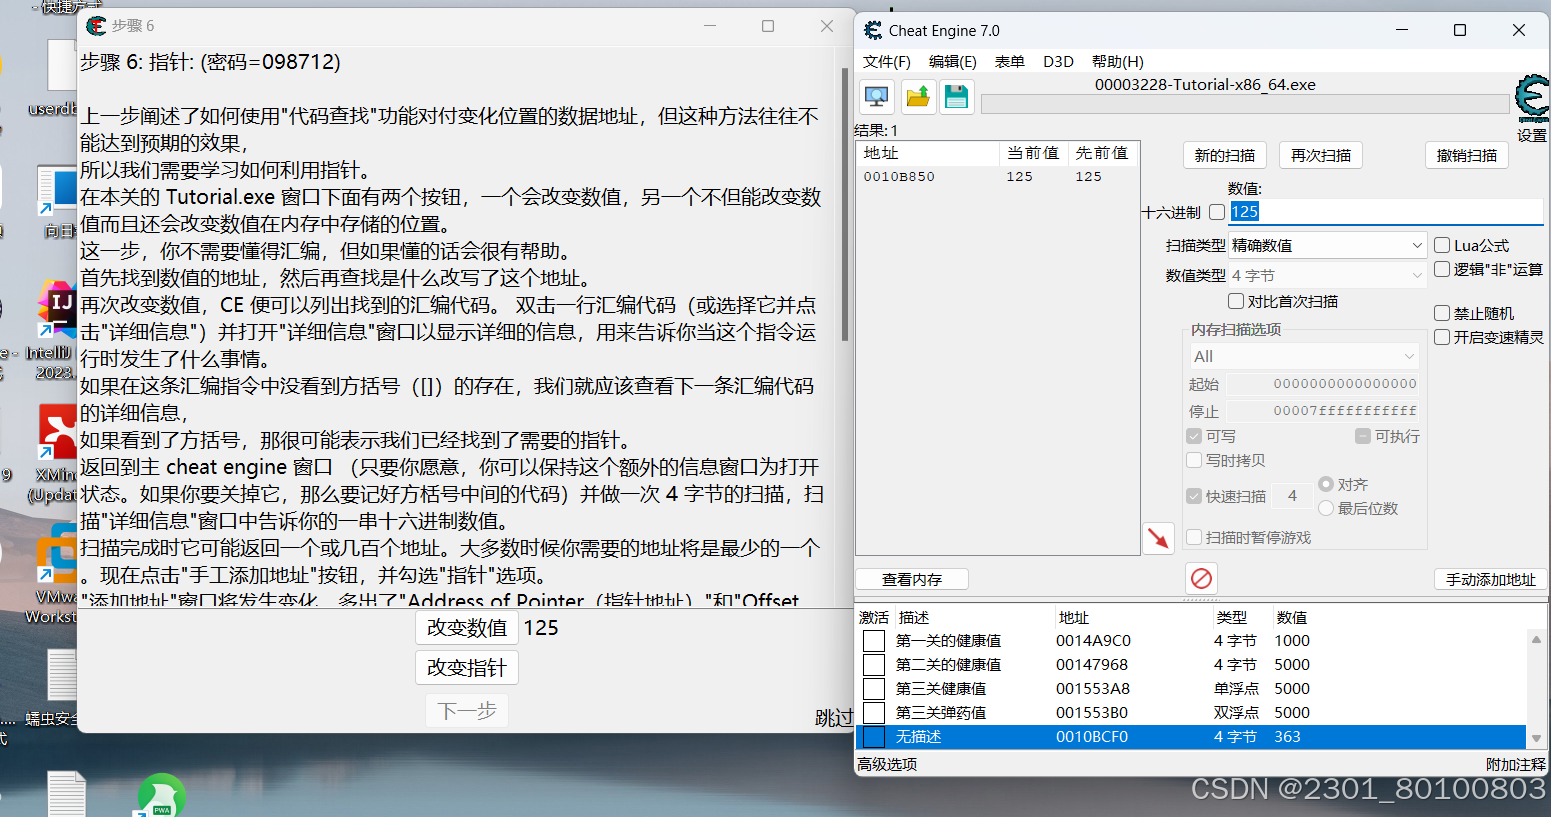The height and width of the screenshot is (817, 1551).
Task: Click the scan progress bar
Action: [x=1245, y=104]
